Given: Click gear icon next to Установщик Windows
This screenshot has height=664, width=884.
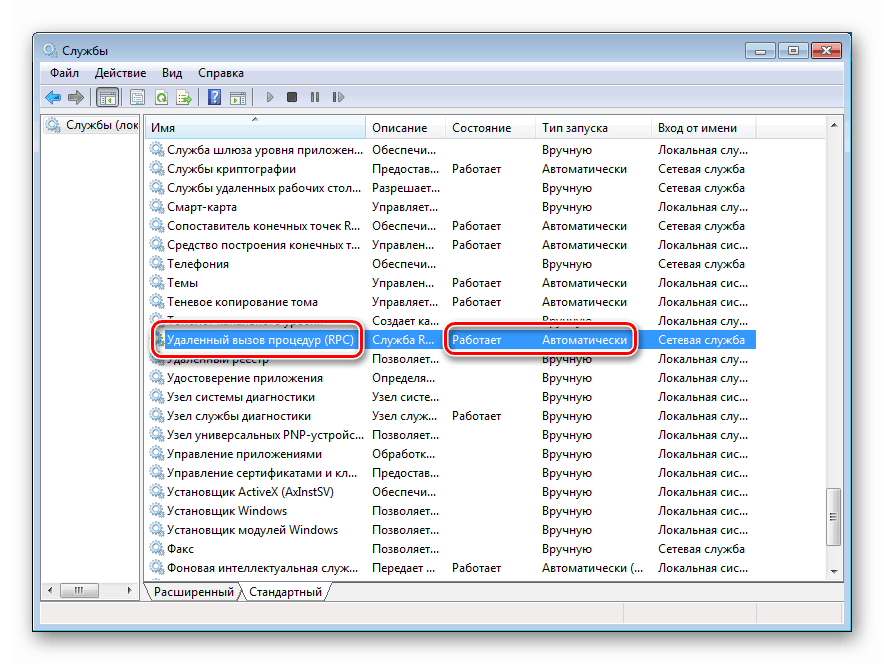Looking at the screenshot, I should [x=156, y=511].
